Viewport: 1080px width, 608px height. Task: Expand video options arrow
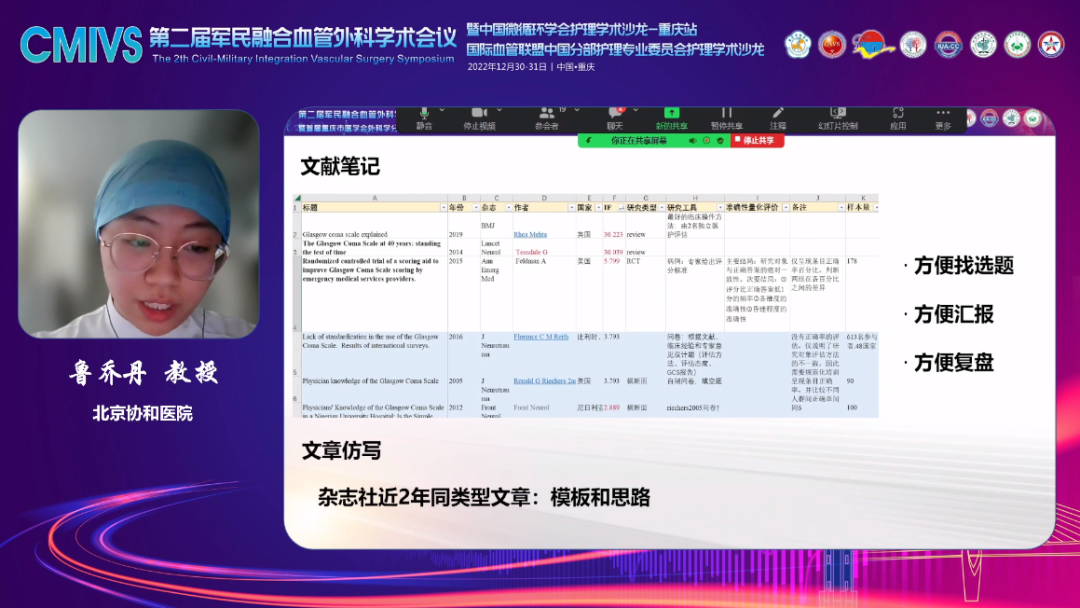[499, 110]
